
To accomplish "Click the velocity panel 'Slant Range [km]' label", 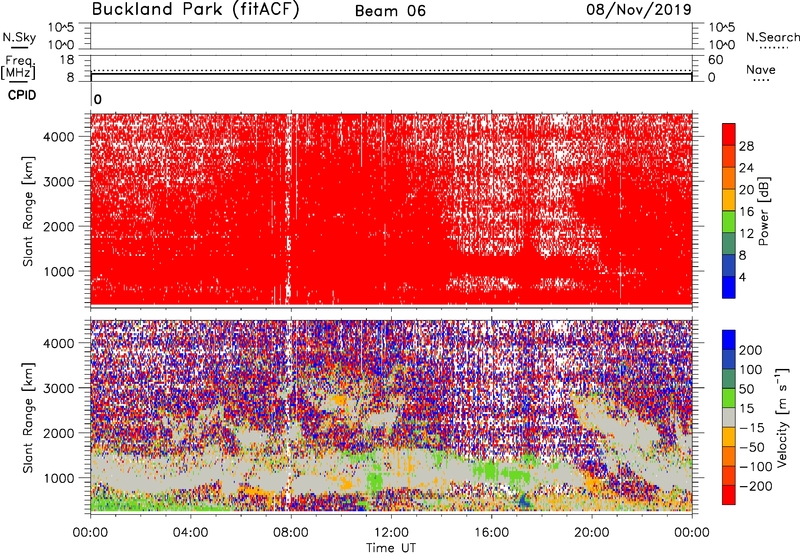I will [x=28, y=418].
